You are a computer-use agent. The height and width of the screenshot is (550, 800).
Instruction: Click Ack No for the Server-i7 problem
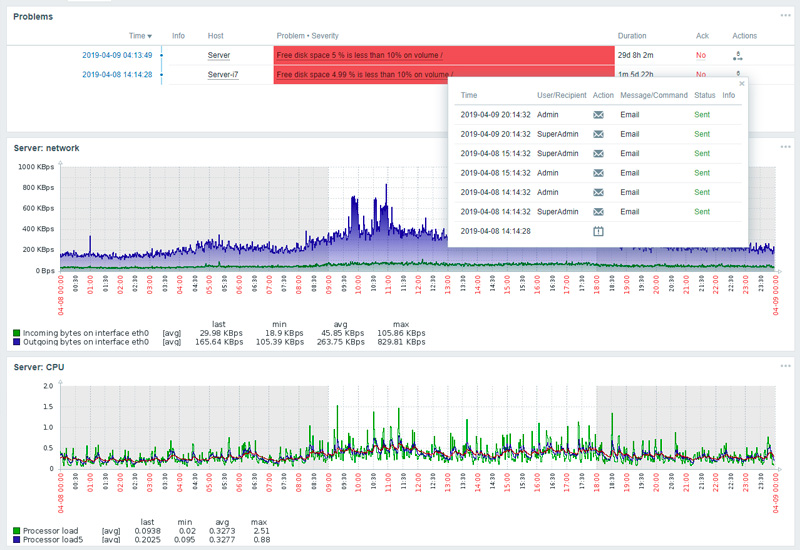pyautogui.click(x=701, y=75)
